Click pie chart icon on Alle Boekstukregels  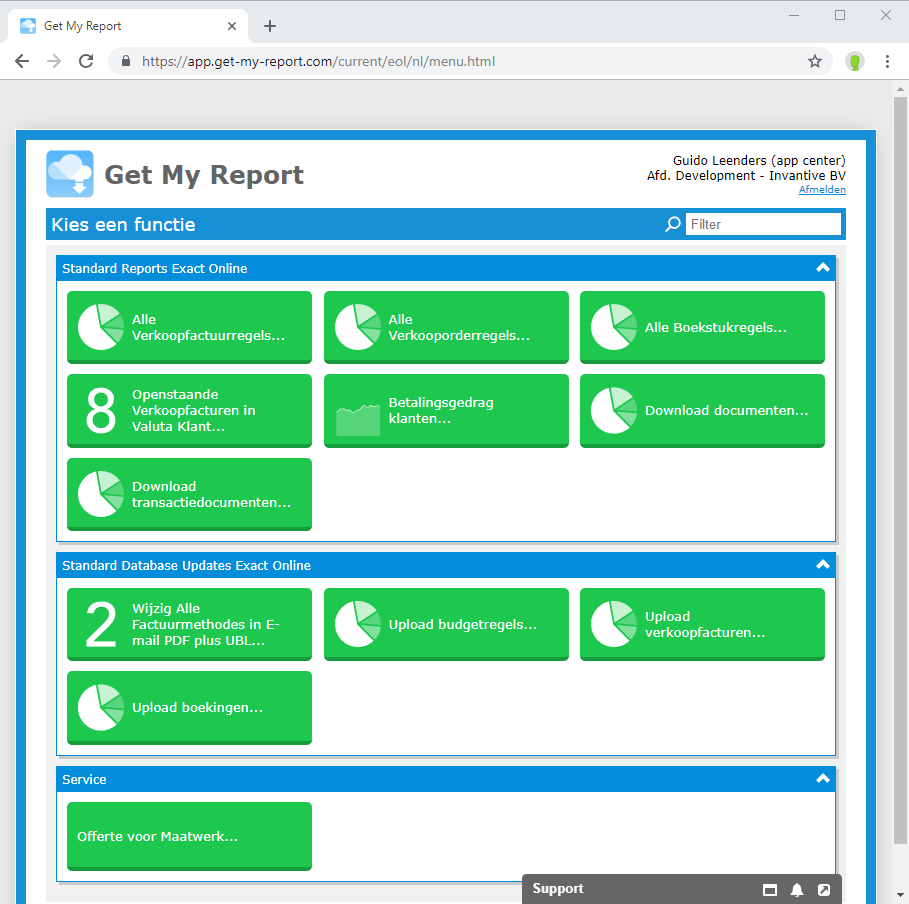[614, 327]
